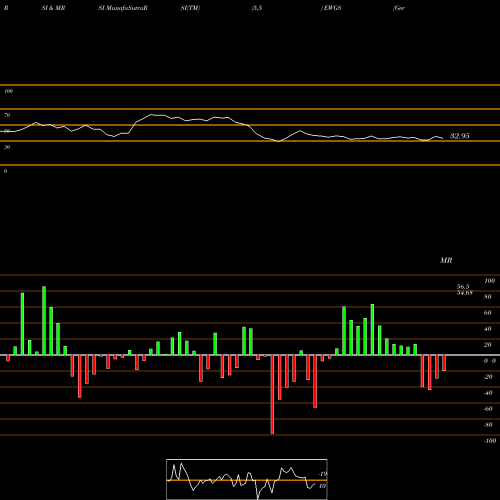
Task: Click the 10 label in mini chart
Action: coord(322,486)
